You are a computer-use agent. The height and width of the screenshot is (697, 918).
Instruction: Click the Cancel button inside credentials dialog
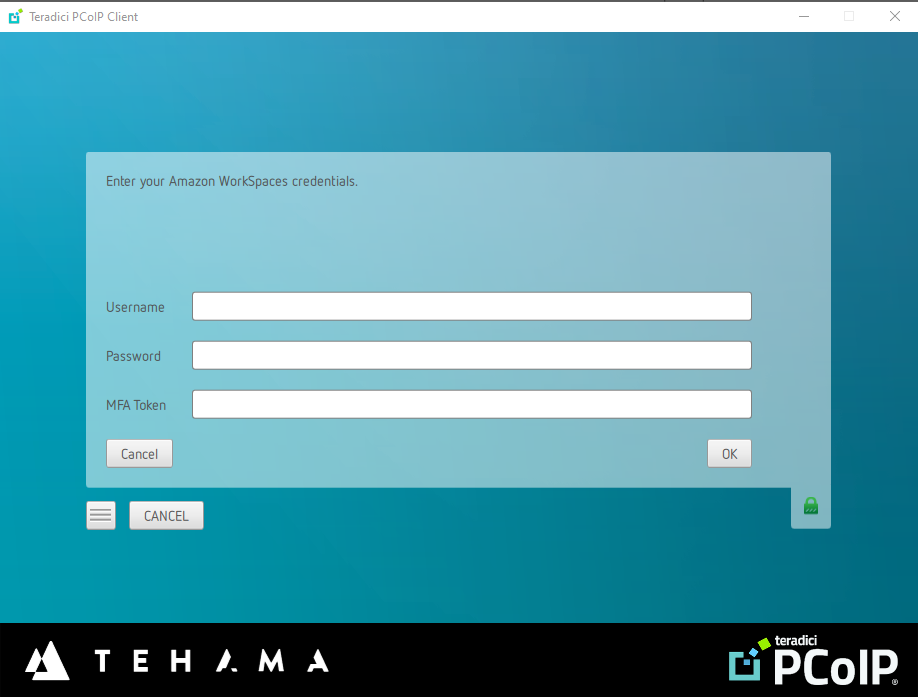click(x=139, y=454)
